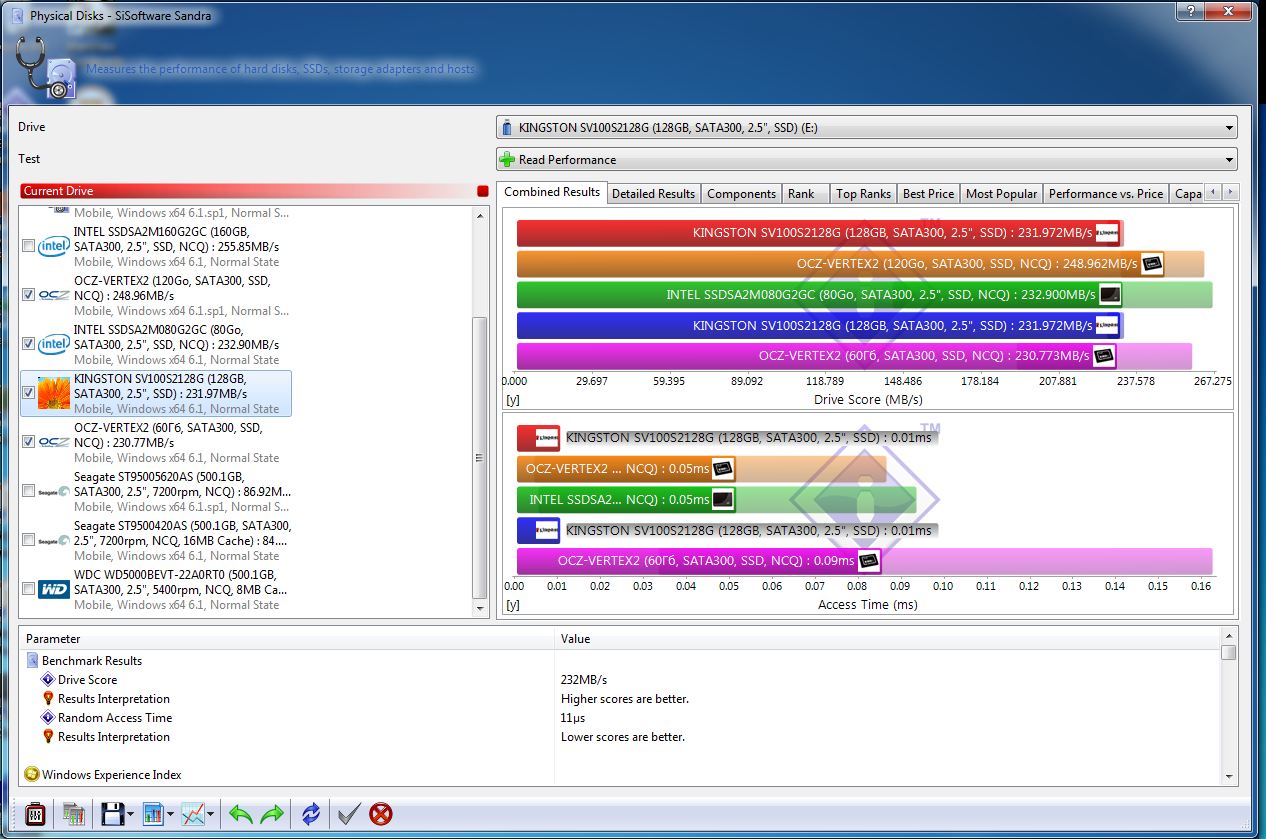Confirm with the grey checkmark icon

coord(348,814)
